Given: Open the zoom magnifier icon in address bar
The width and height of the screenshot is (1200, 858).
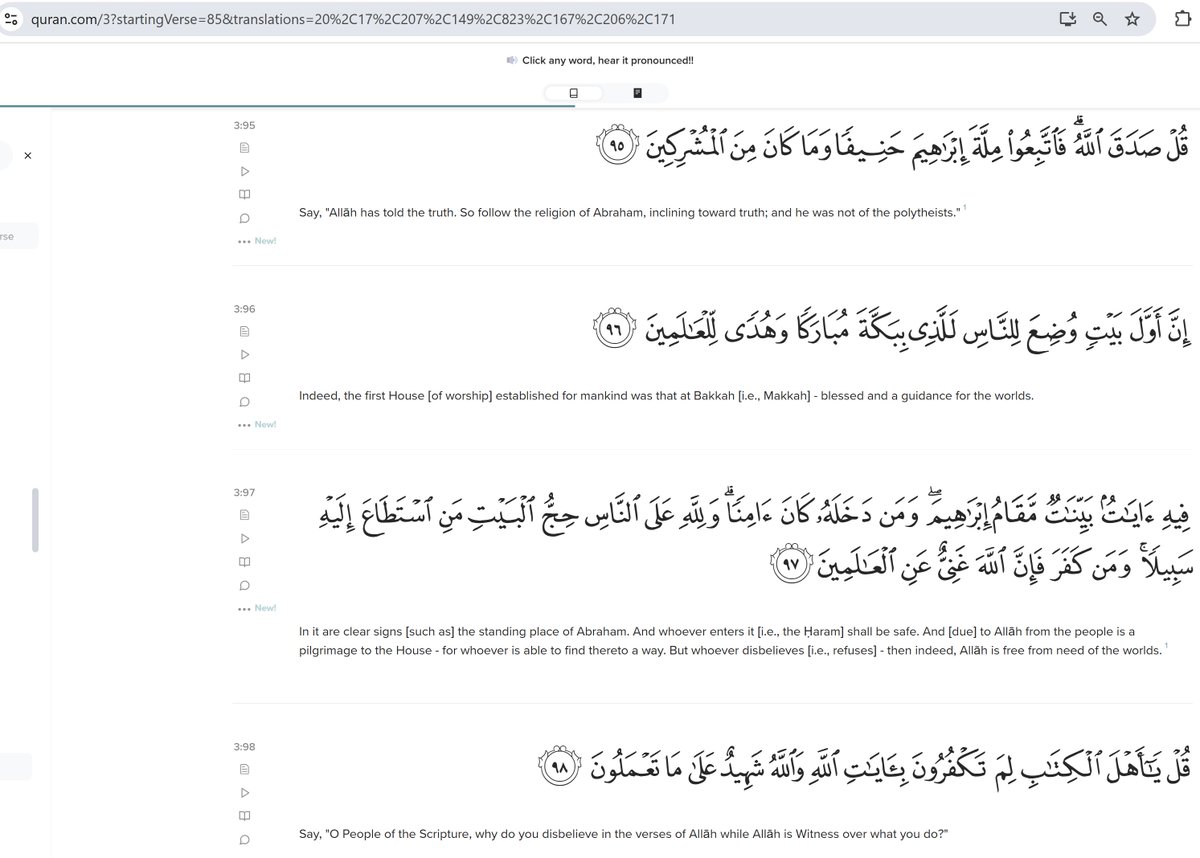Looking at the screenshot, I should click(x=1100, y=18).
